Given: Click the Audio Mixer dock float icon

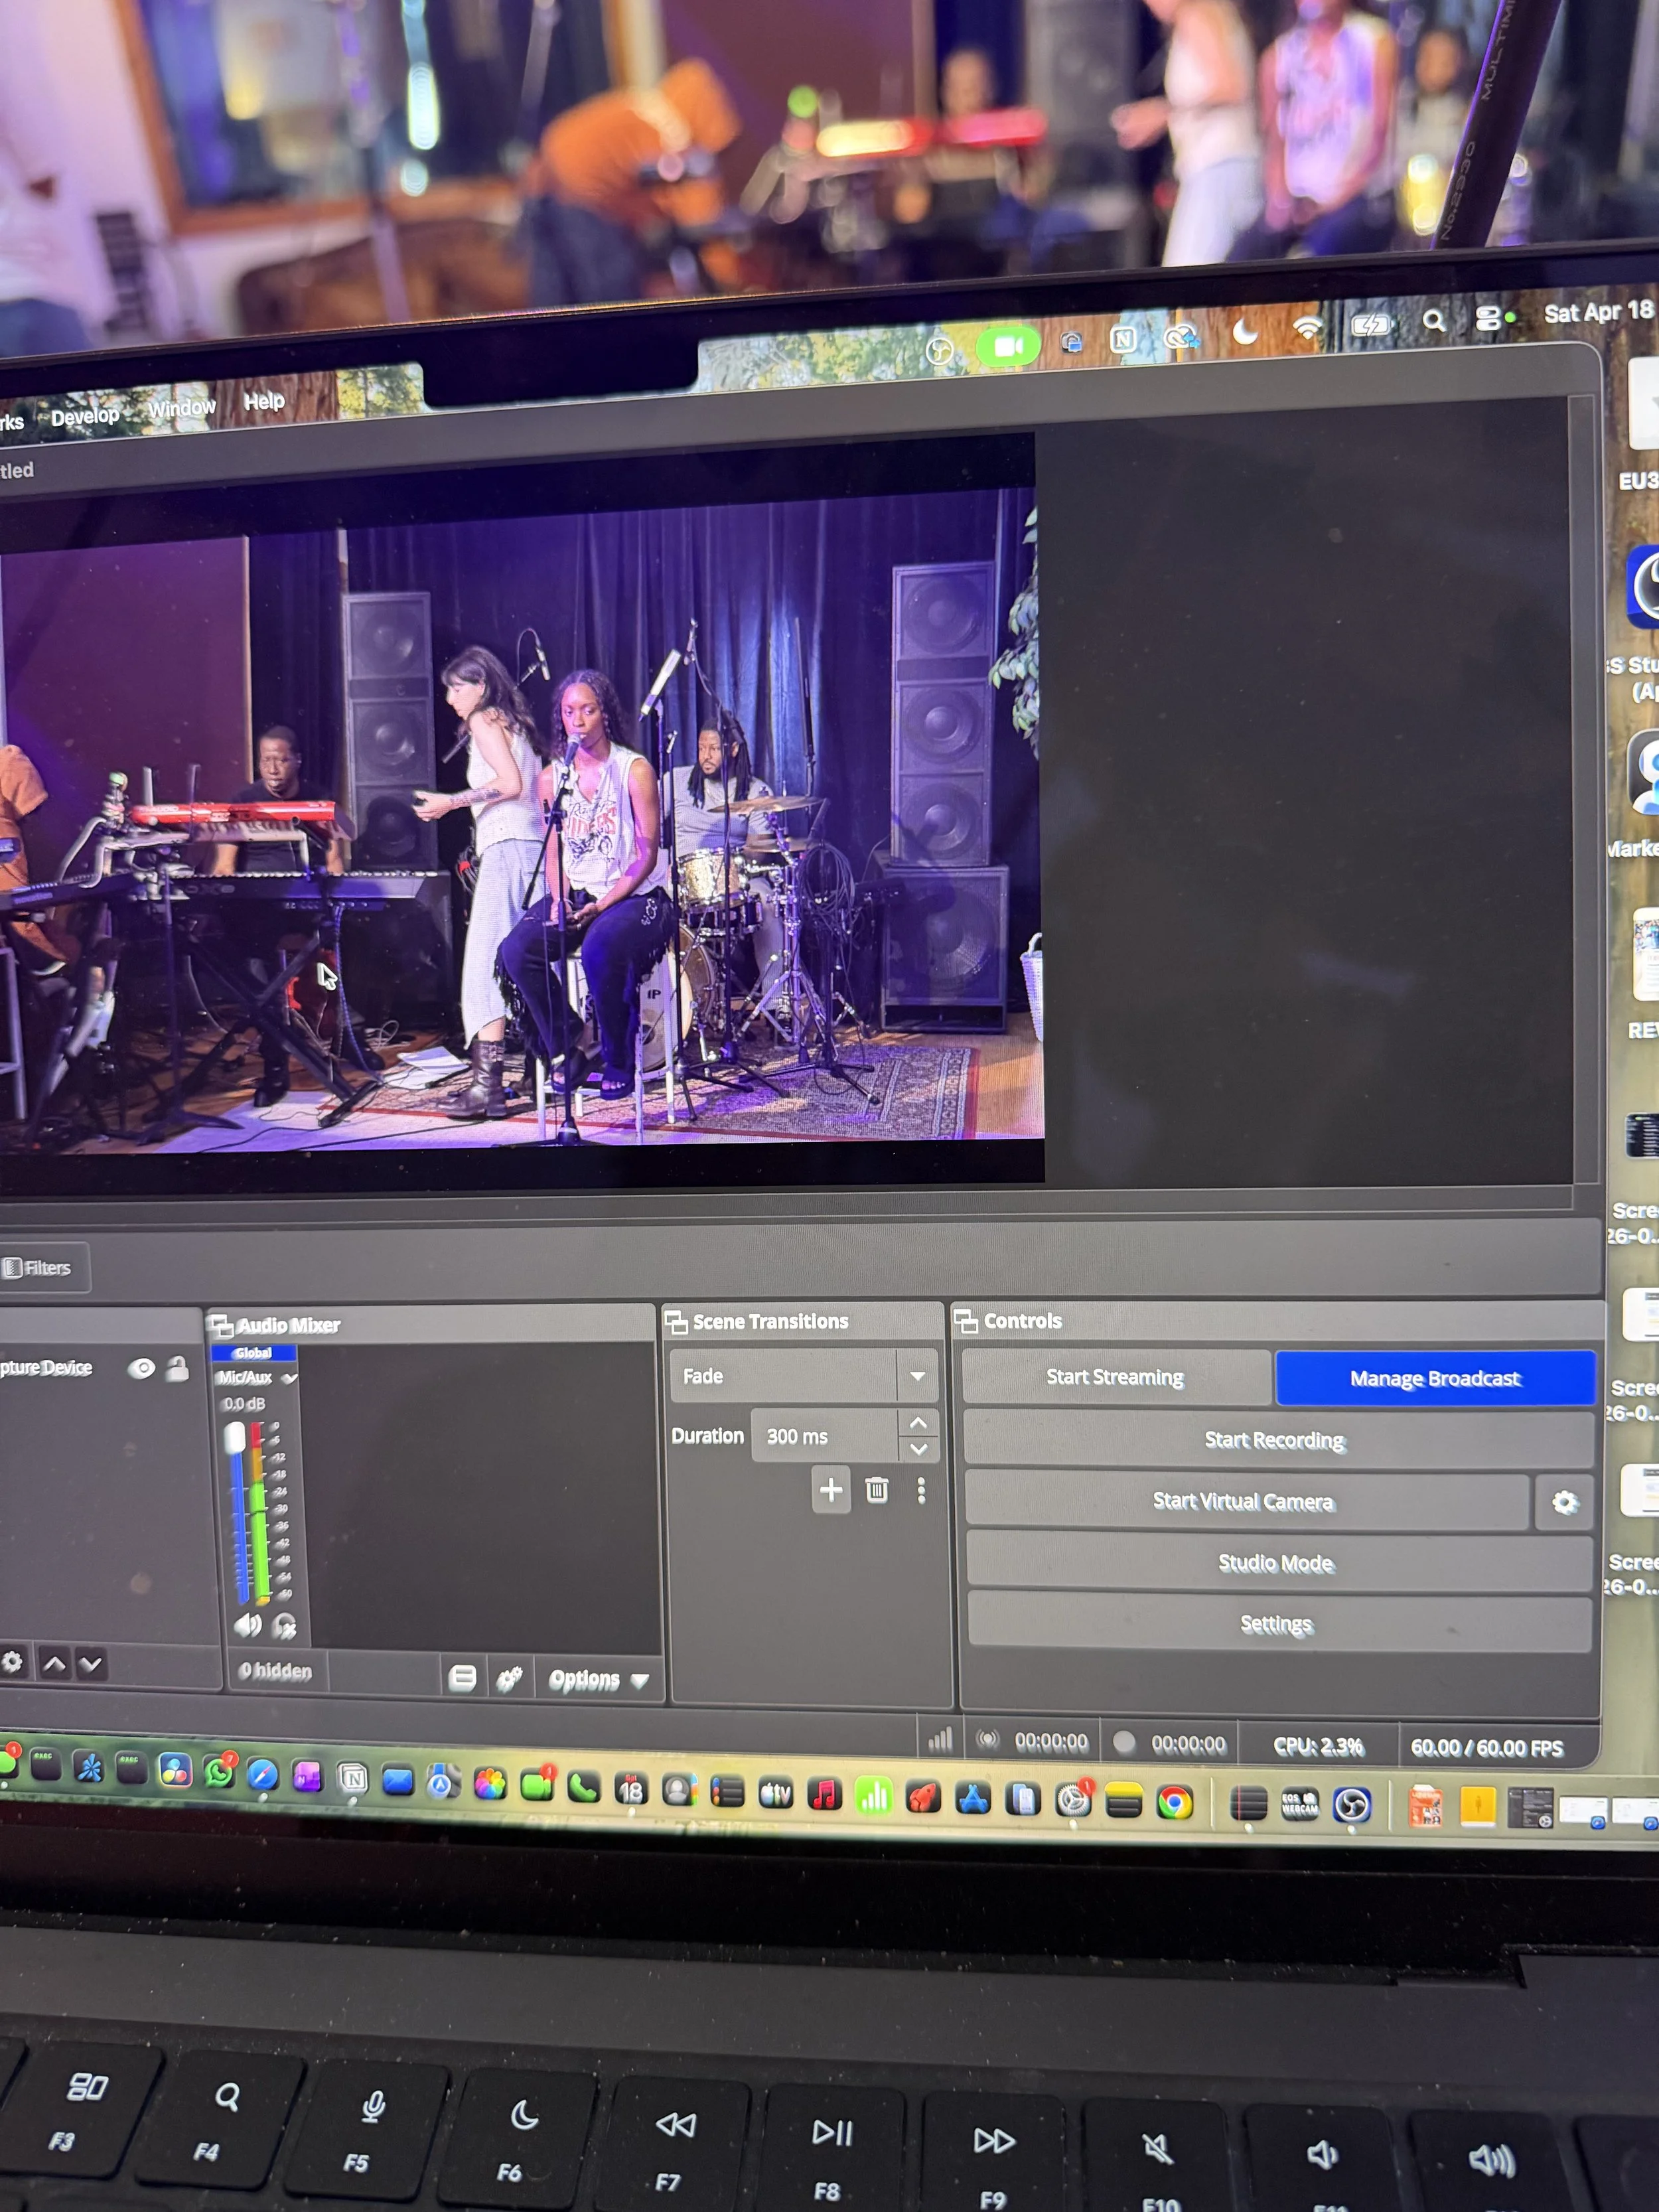Looking at the screenshot, I should click(220, 1326).
